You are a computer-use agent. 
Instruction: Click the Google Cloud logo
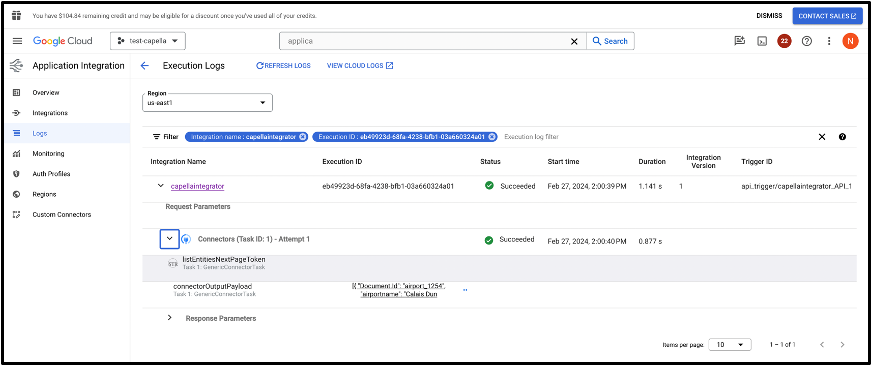click(x=62, y=41)
